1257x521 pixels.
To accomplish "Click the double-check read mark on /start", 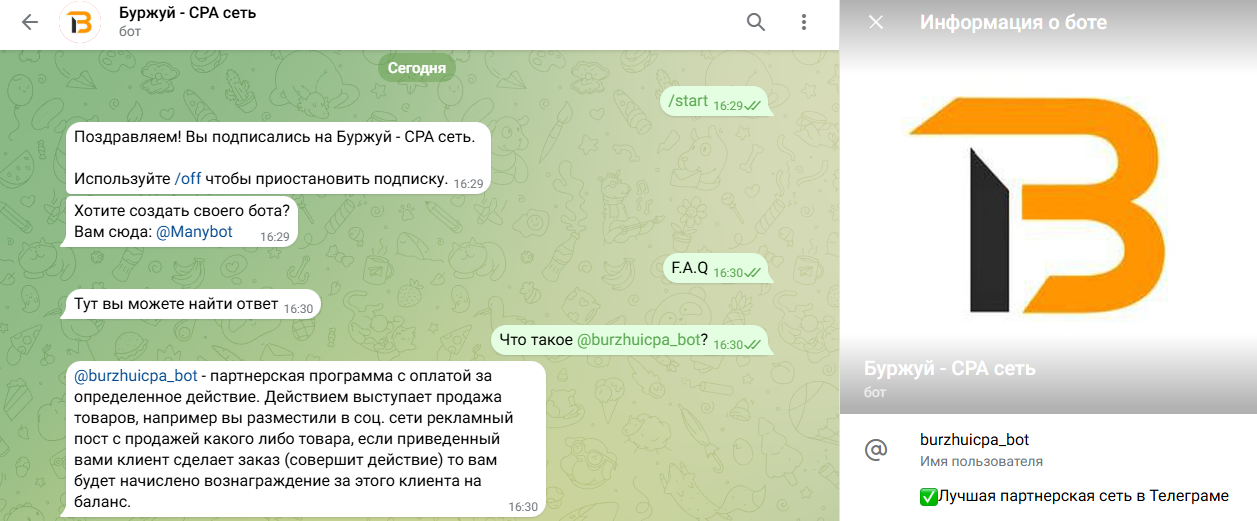I will pyautogui.click(x=753, y=105).
